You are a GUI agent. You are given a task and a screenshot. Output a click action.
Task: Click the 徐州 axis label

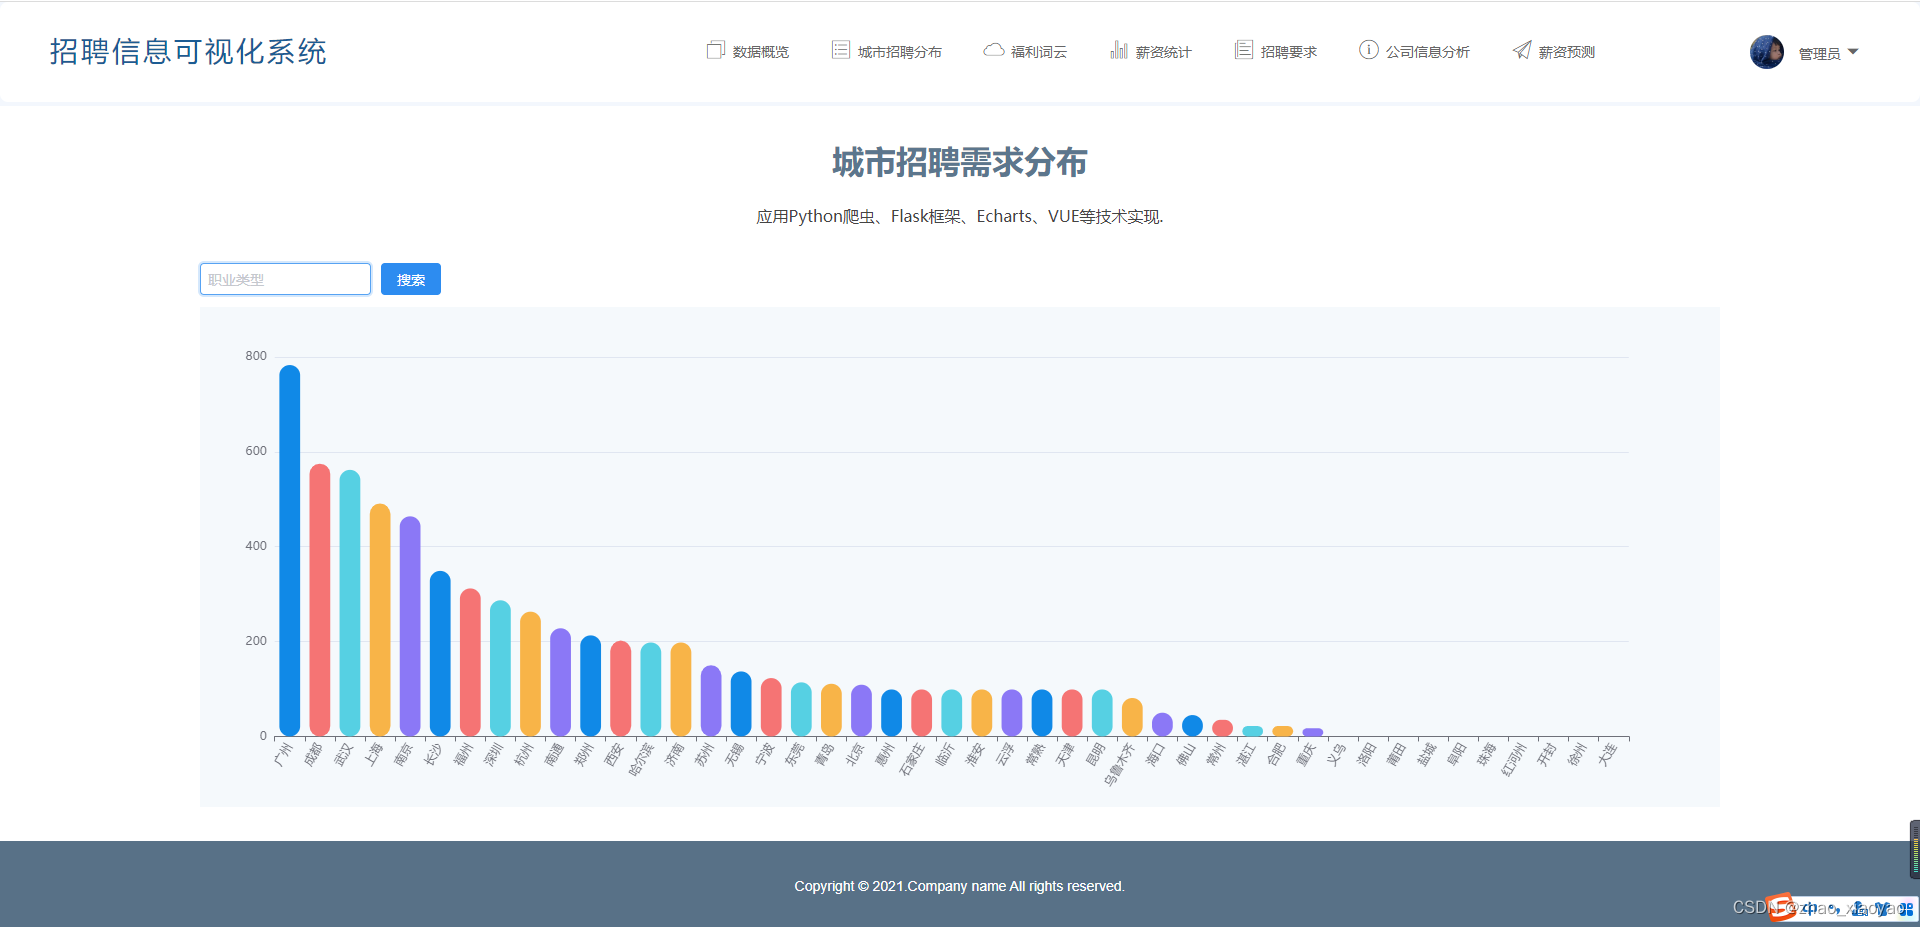pos(1576,755)
